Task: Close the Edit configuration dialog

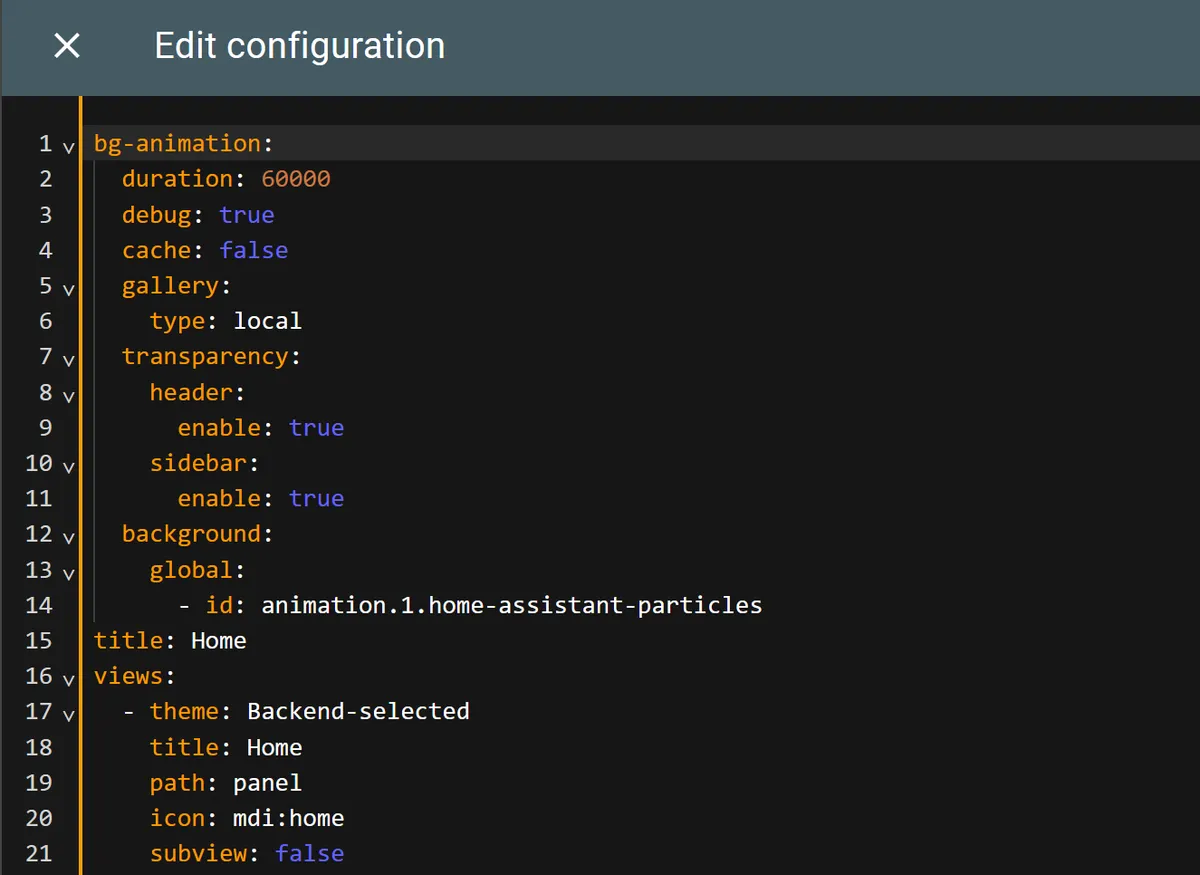Action: click(x=67, y=46)
